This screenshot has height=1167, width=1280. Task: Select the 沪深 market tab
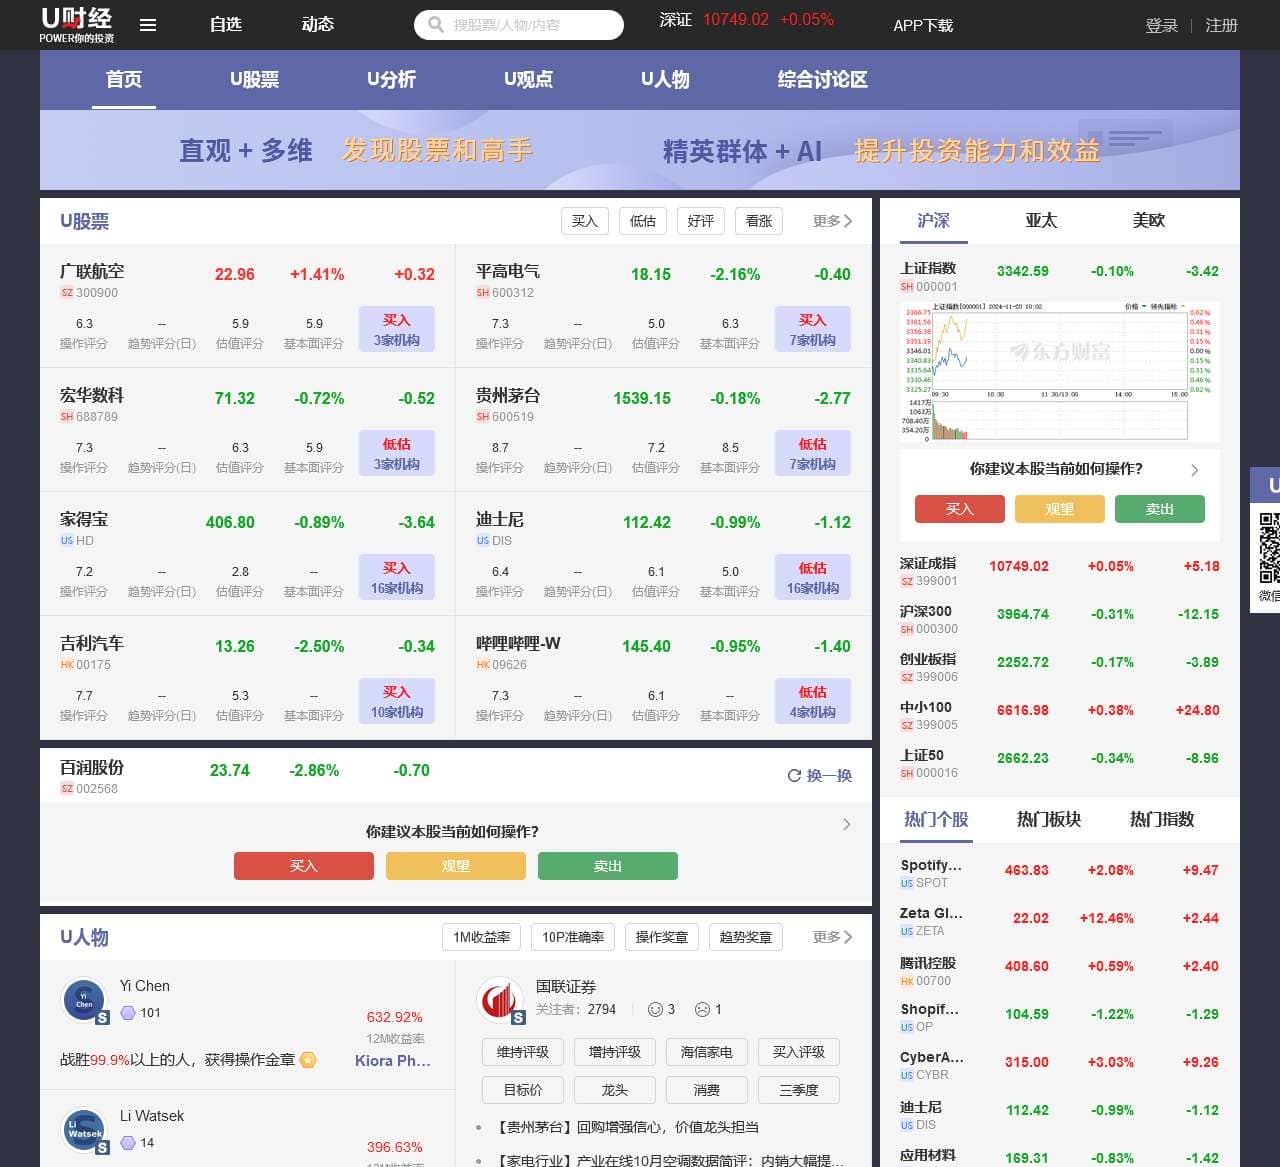tap(933, 220)
